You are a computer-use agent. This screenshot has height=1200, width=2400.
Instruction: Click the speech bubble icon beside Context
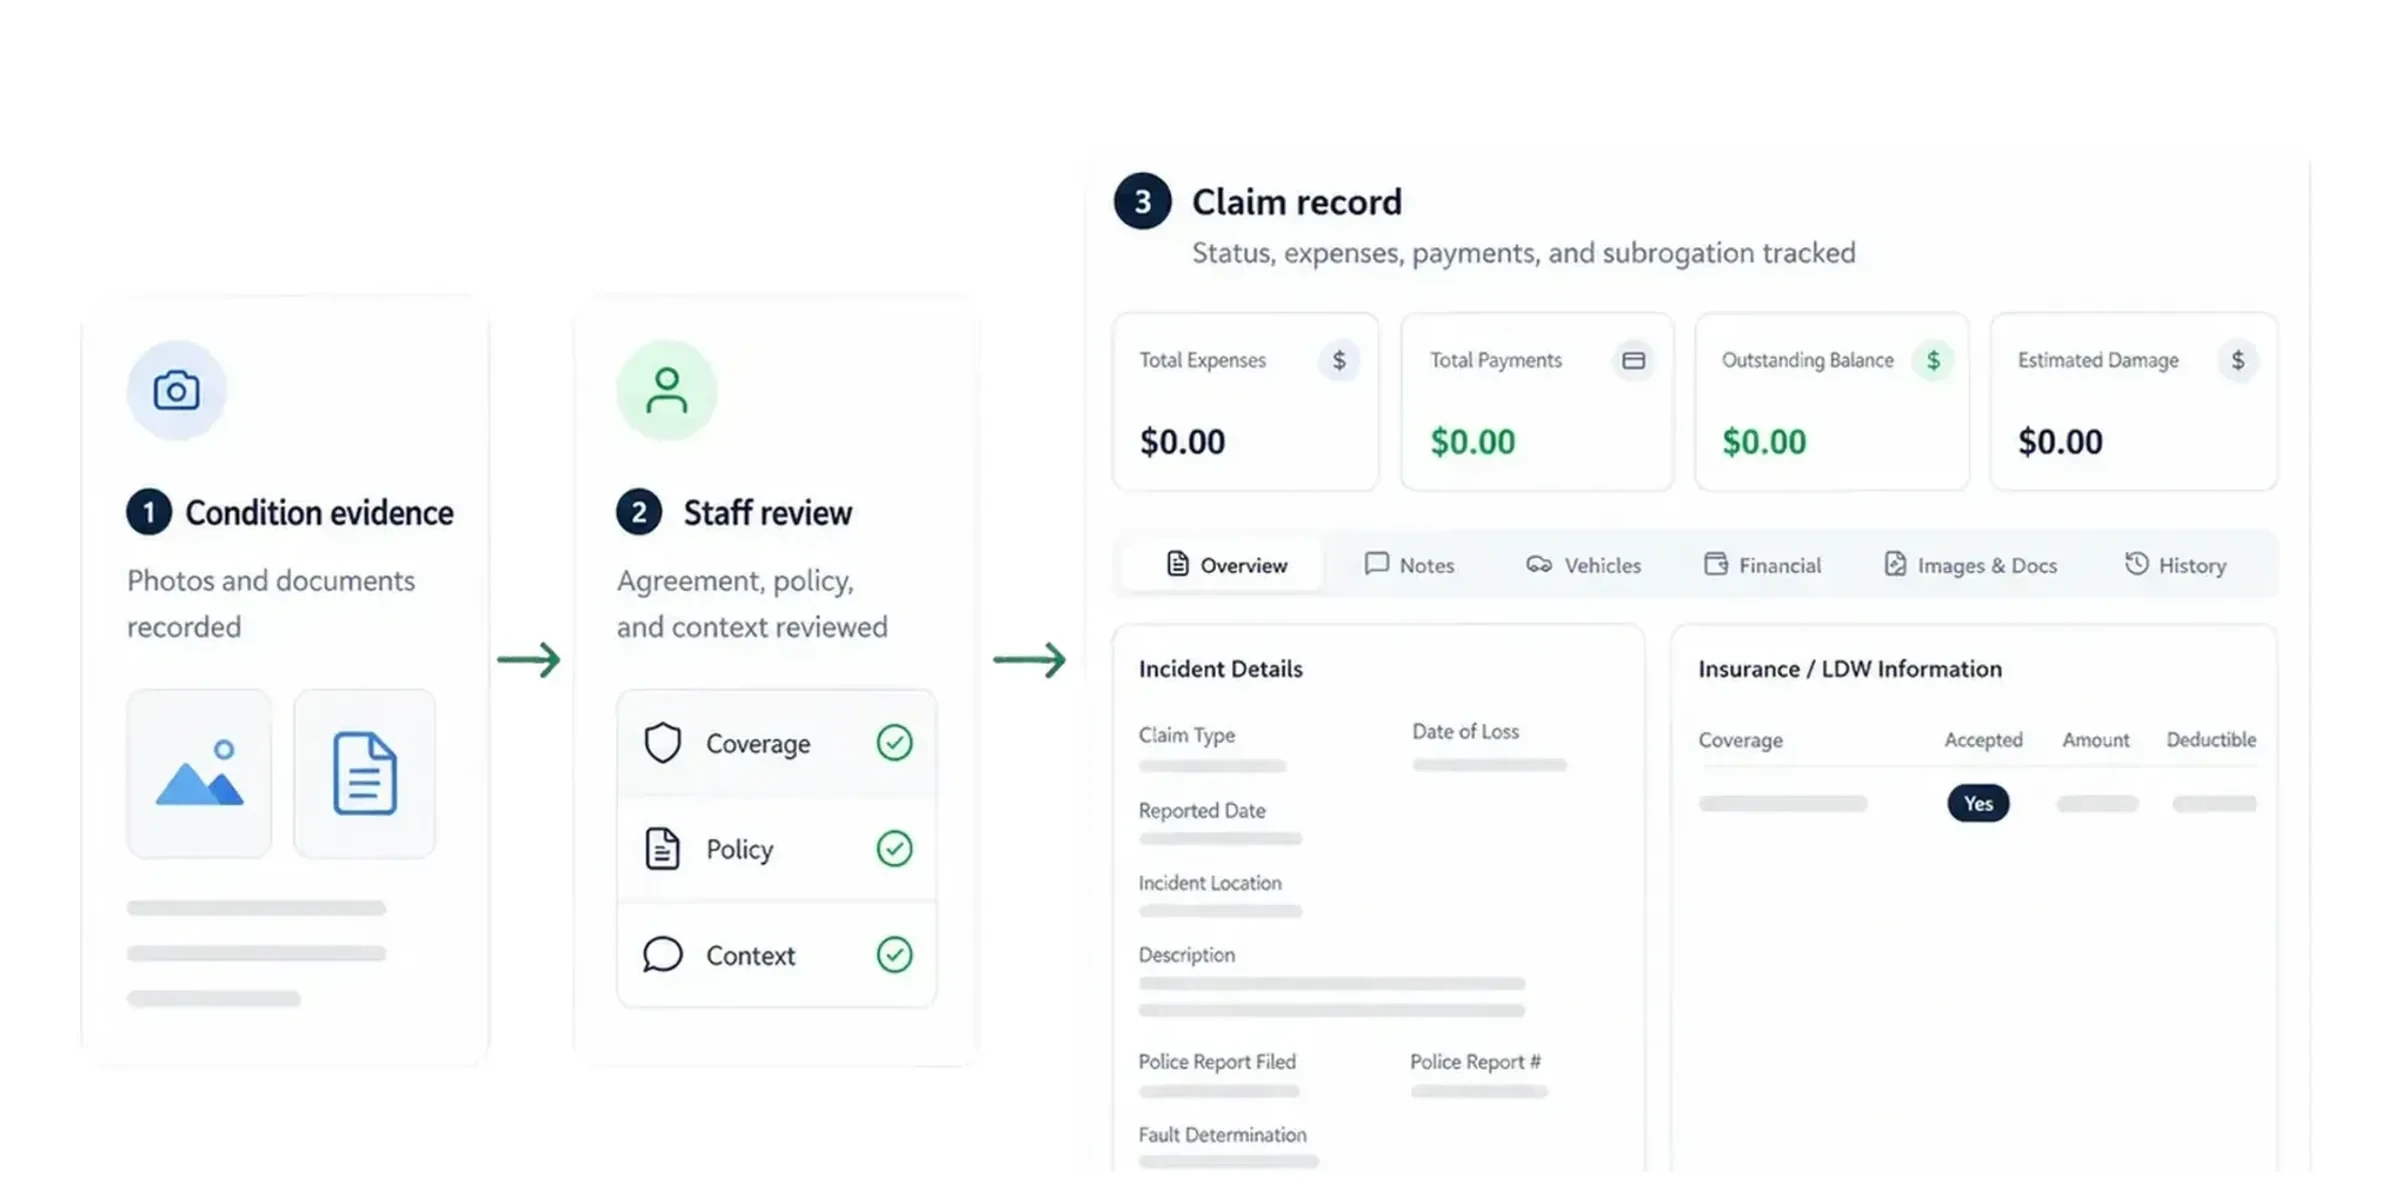click(662, 955)
